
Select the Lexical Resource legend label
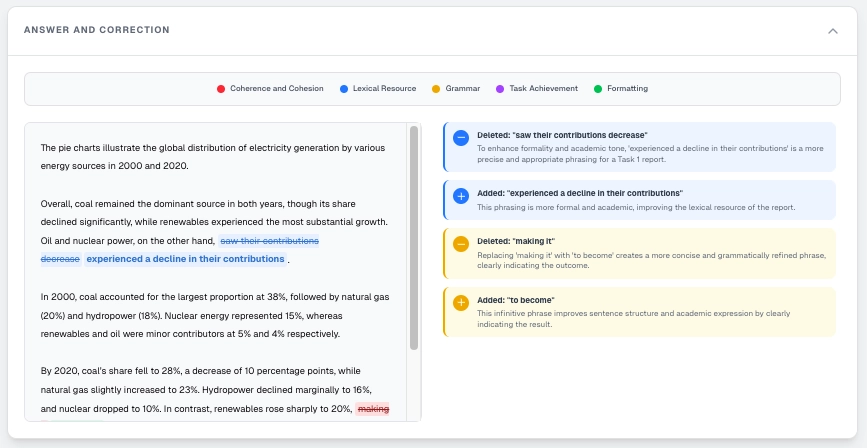(x=385, y=89)
